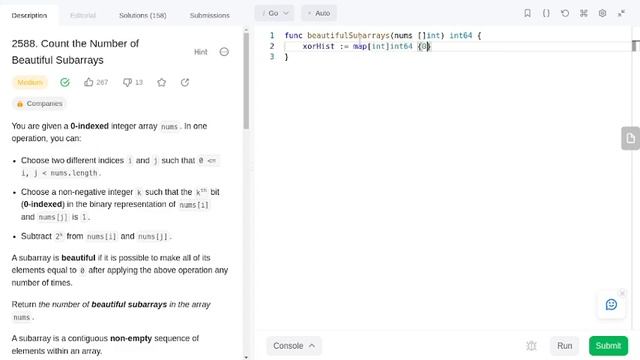Open the Companies locked tag
Image resolution: width=640 pixels, height=360 pixels.
click(x=40, y=104)
